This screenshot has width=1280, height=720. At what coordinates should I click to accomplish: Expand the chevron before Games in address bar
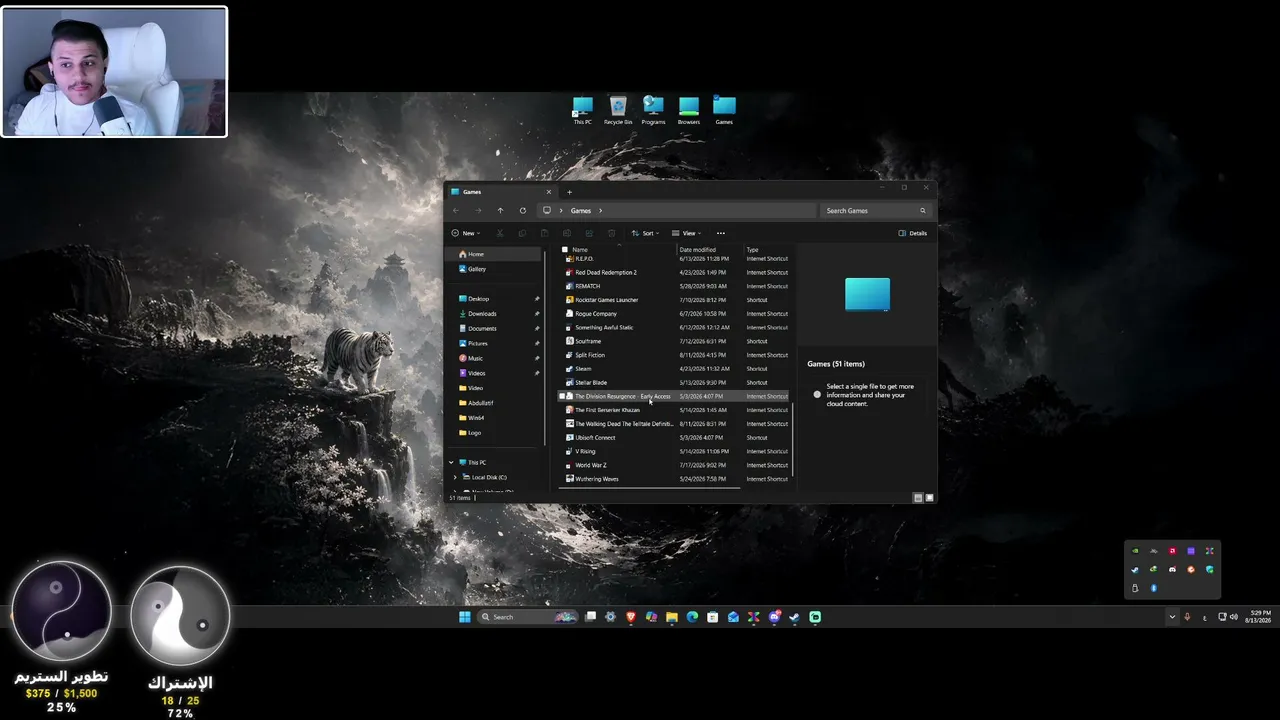[x=562, y=211]
